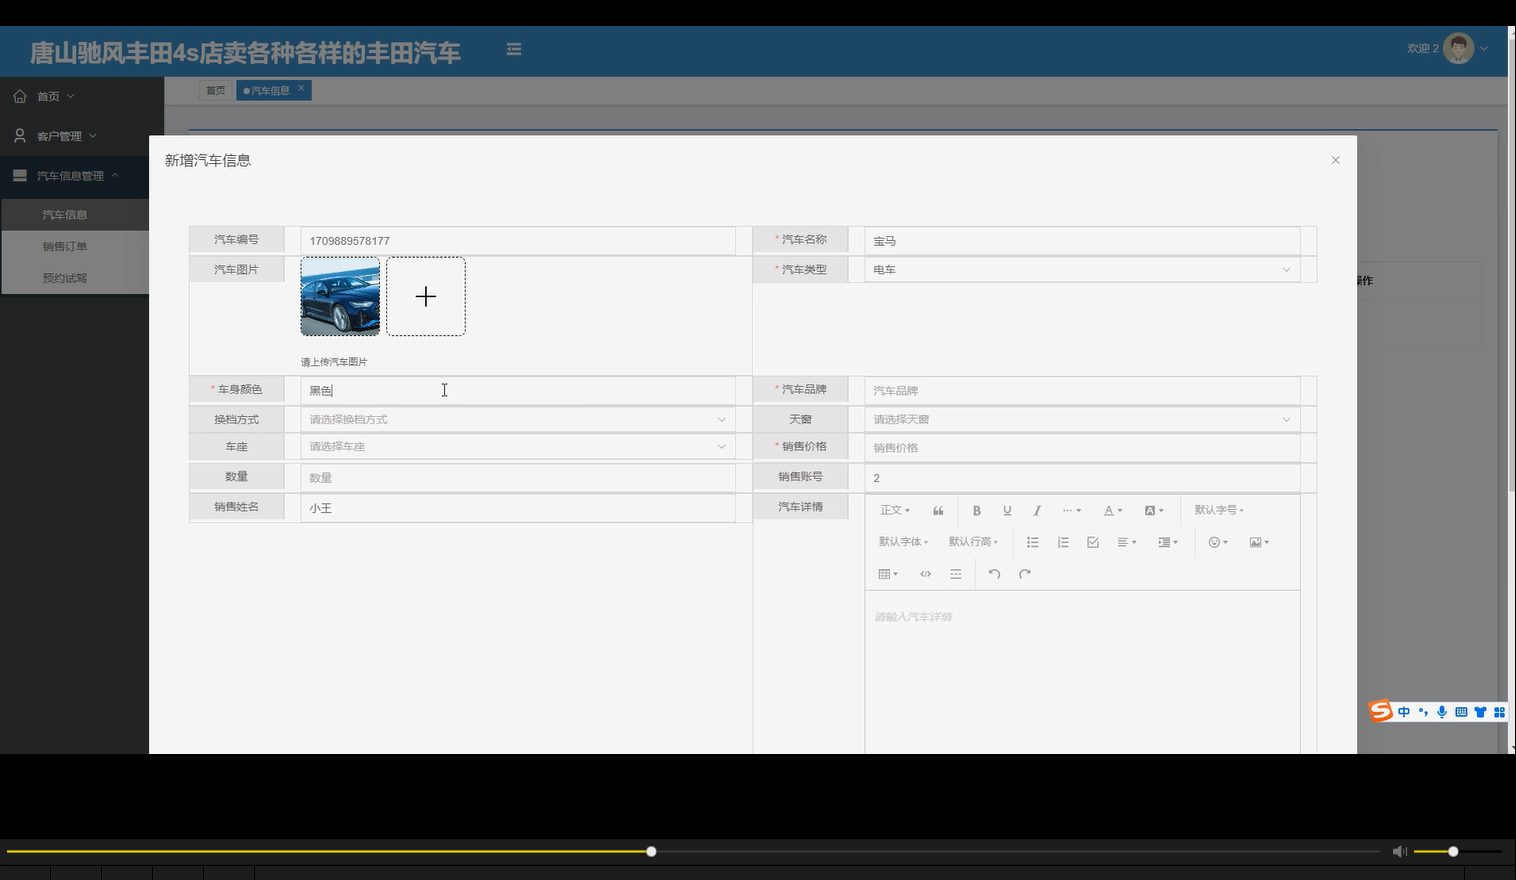Open the Sogou skin shirt icon
Screen dimensions: 1516x880
point(1480,712)
